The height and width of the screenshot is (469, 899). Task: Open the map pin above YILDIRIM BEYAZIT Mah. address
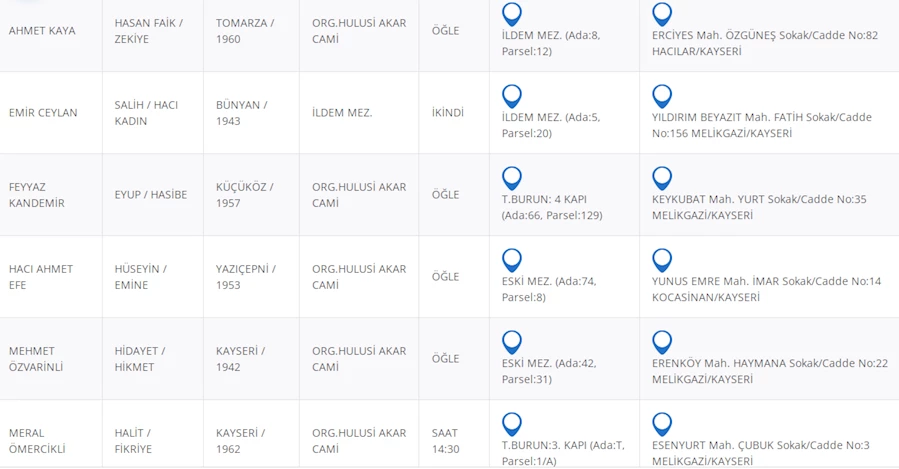pos(662,97)
